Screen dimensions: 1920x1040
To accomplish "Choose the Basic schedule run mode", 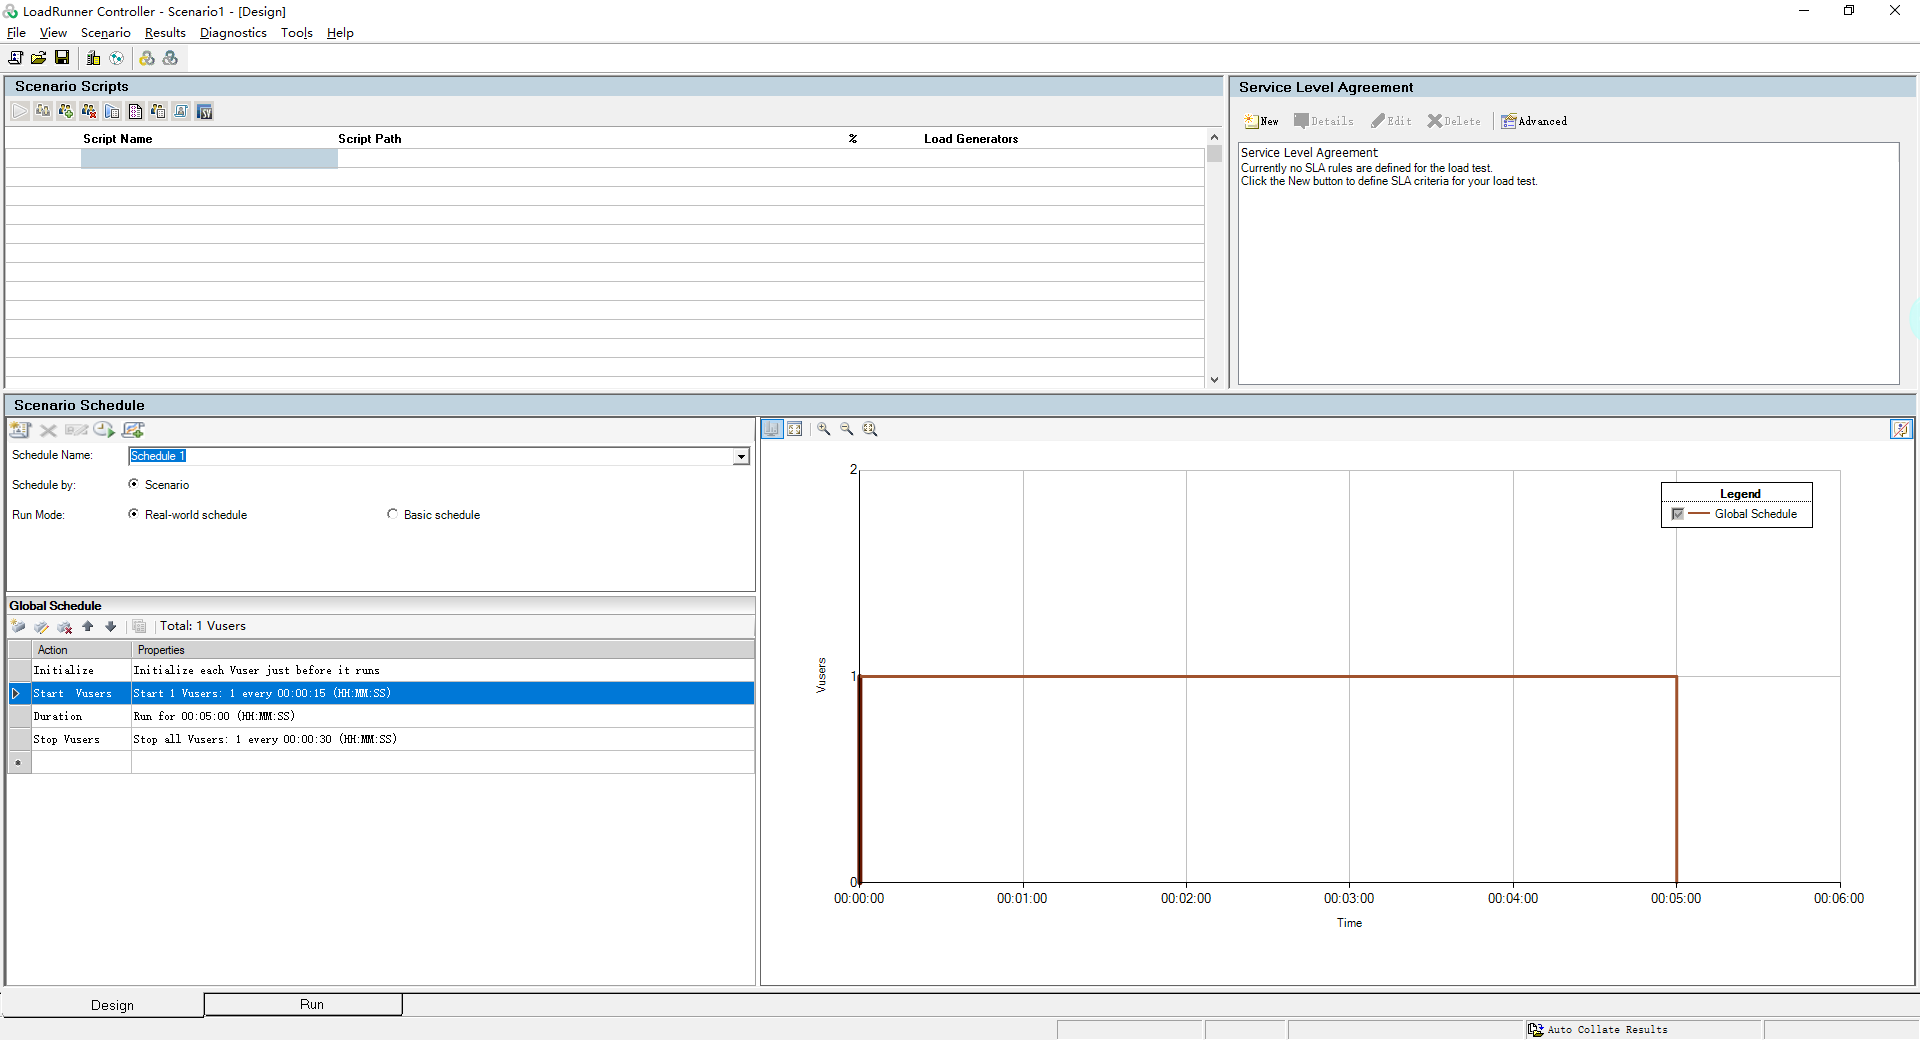I will pos(392,514).
